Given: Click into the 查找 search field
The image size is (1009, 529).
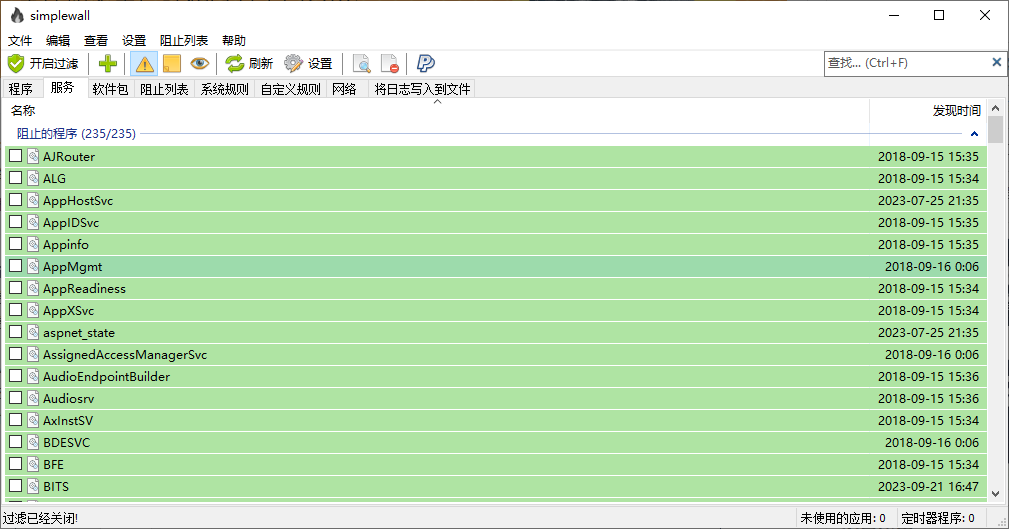Looking at the screenshot, I should (905, 63).
